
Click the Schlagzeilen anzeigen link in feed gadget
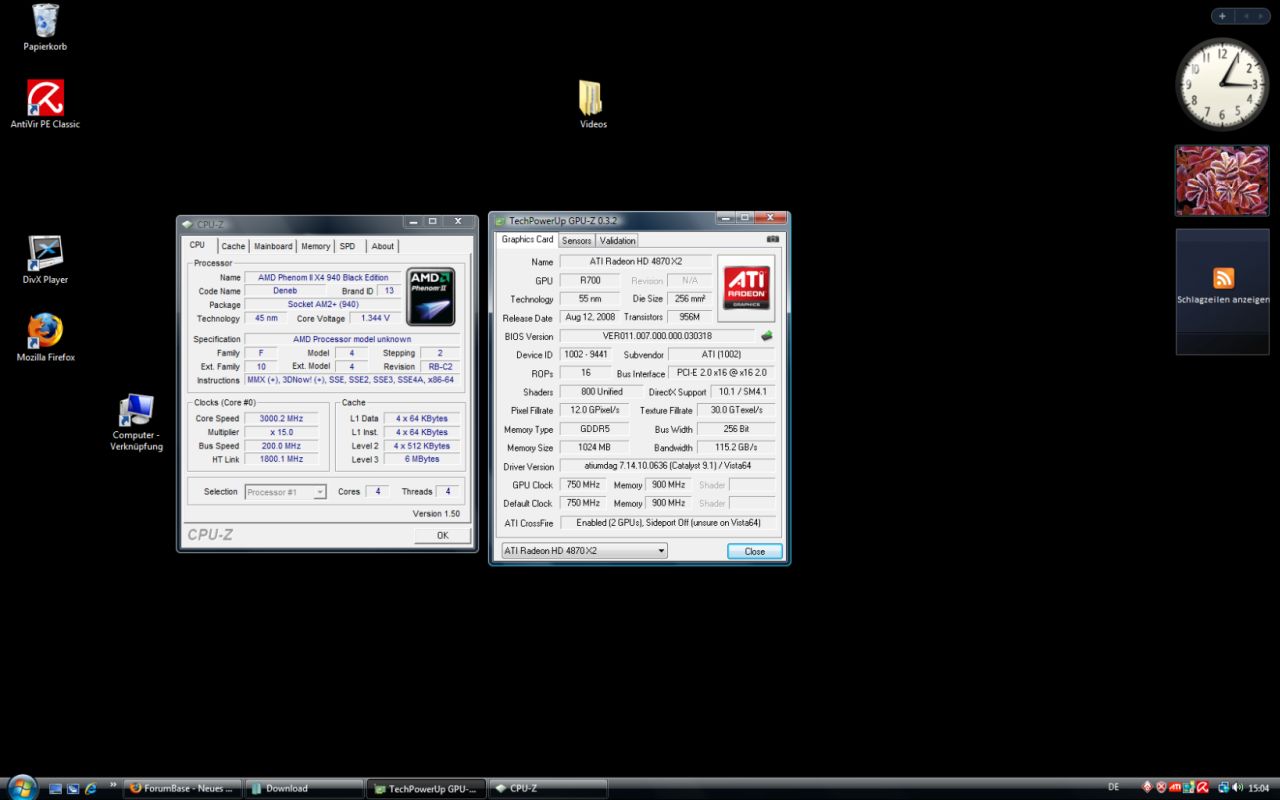(x=1223, y=300)
